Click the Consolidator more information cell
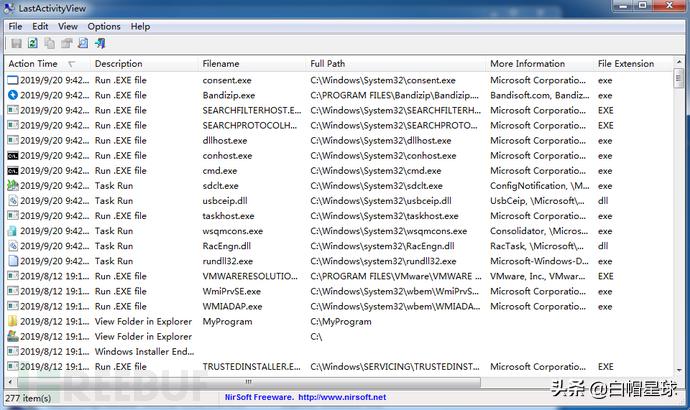This screenshot has height=410, width=690. click(539, 231)
